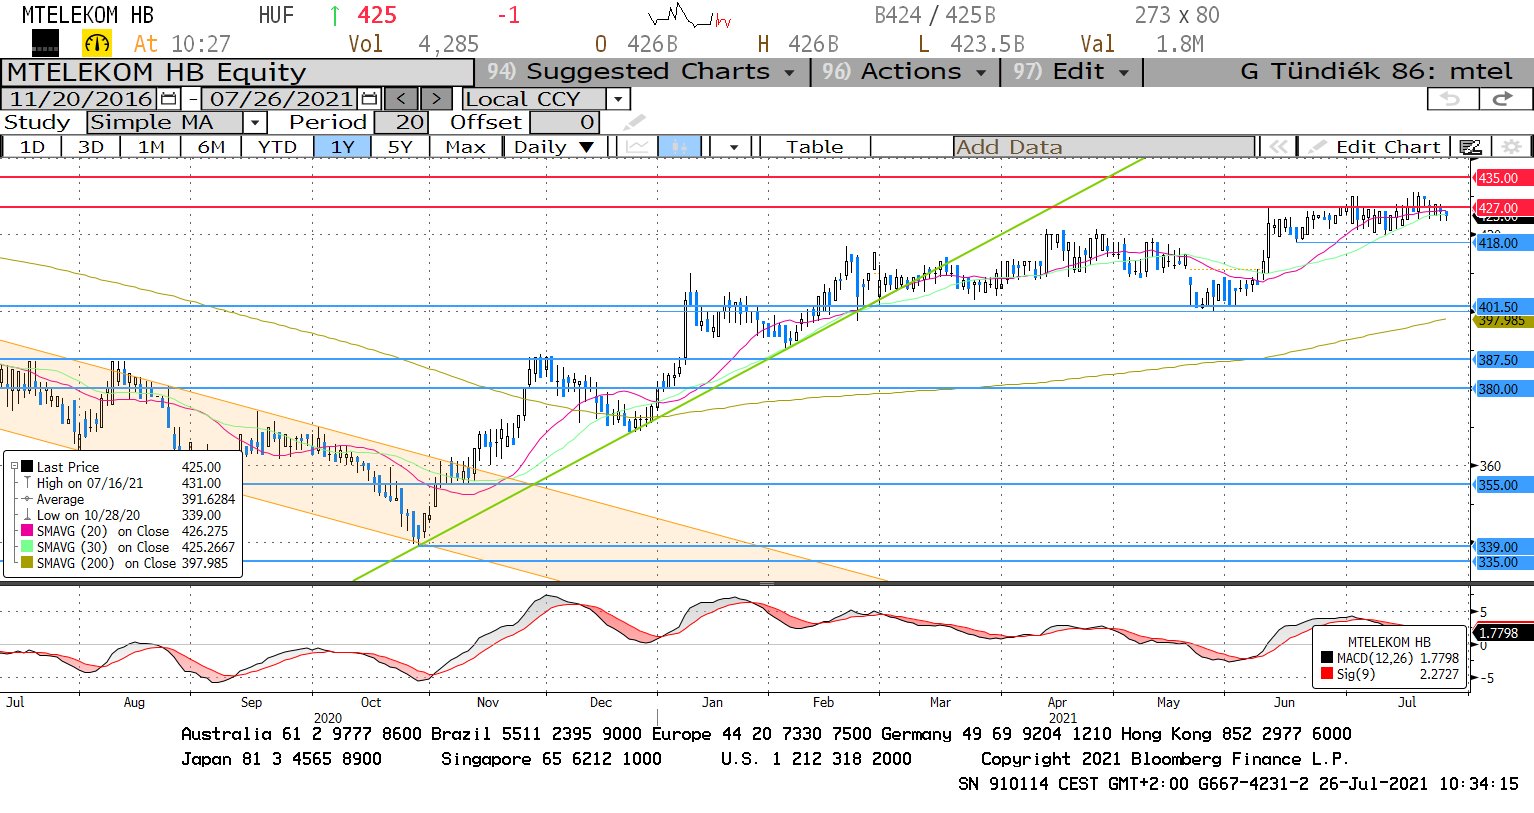This screenshot has width=1534, height=813.
Task: Select the Max time range tab
Action: pos(465,147)
